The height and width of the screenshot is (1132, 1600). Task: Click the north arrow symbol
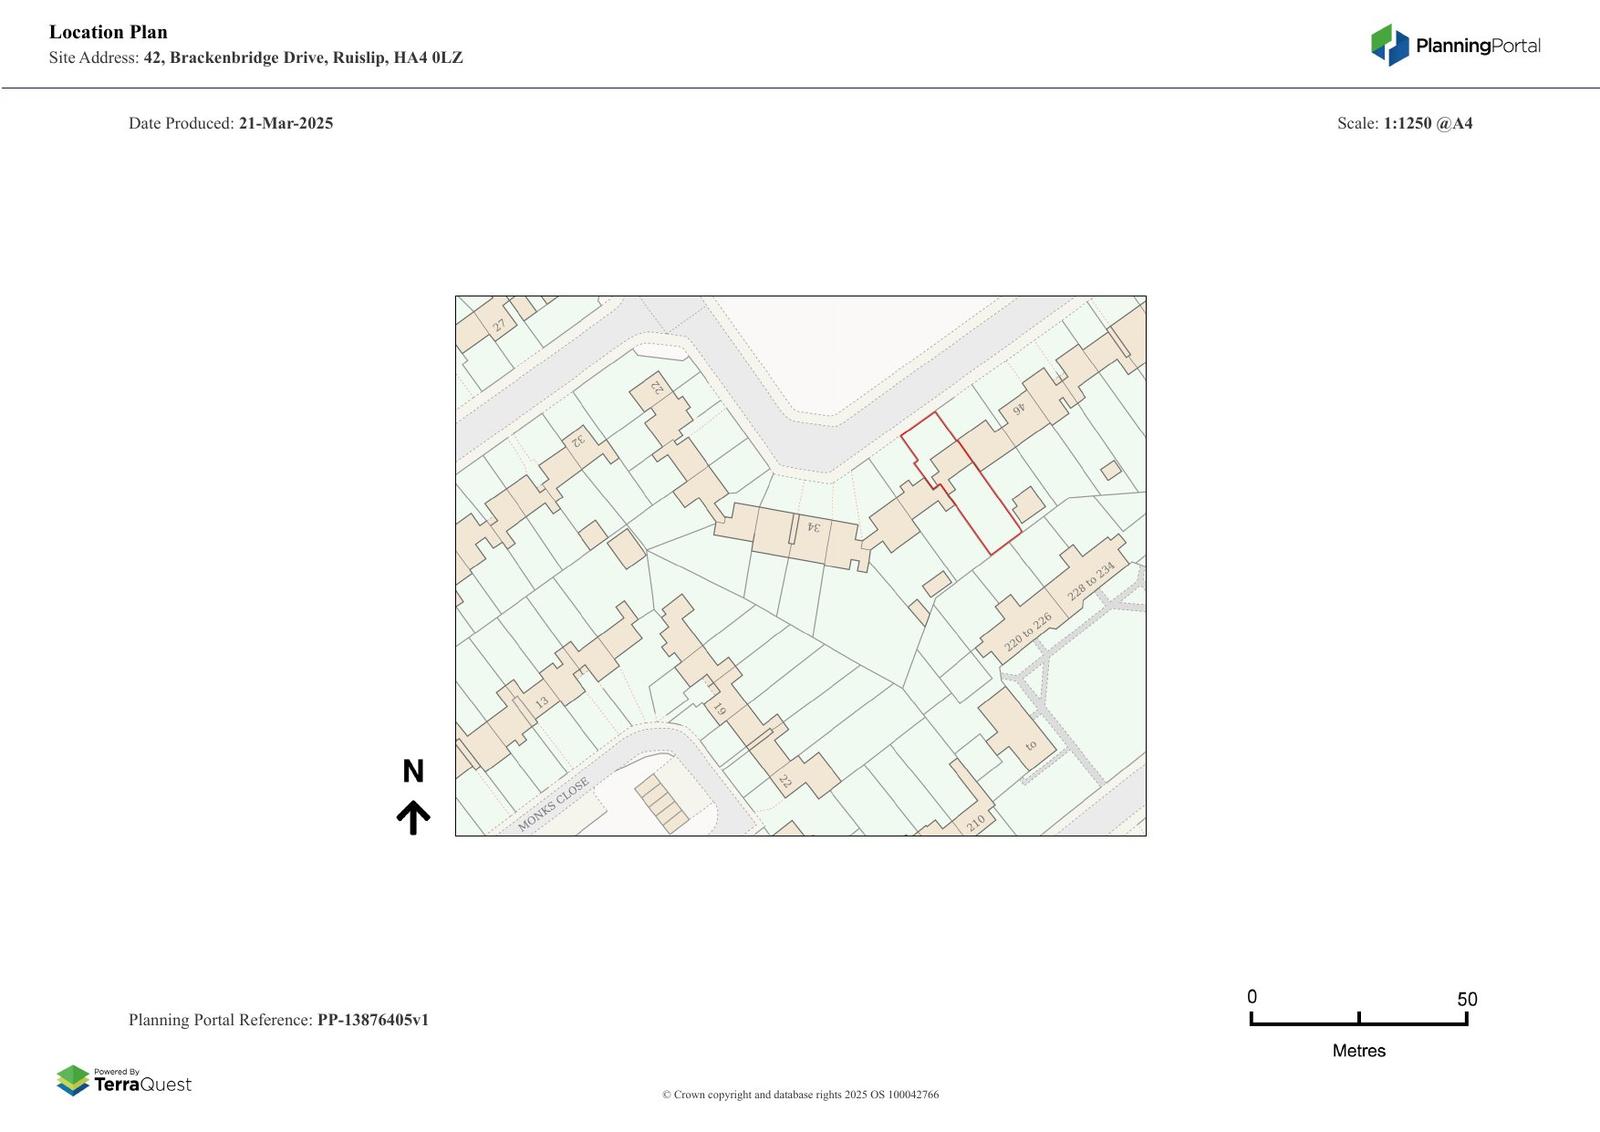413,816
